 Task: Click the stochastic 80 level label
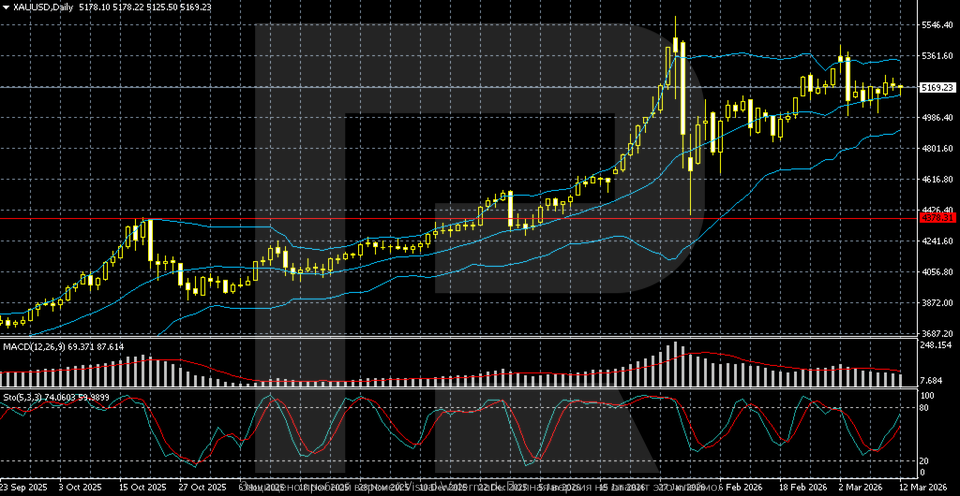(x=926, y=410)
